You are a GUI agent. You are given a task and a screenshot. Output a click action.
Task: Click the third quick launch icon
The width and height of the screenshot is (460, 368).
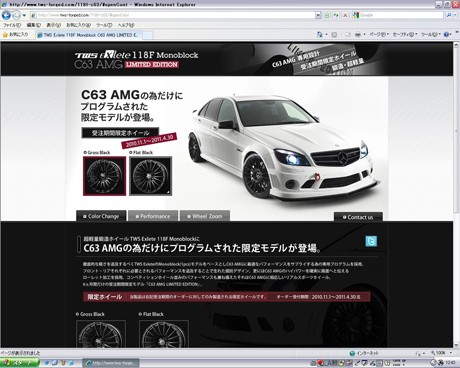(x=63, y=363)
